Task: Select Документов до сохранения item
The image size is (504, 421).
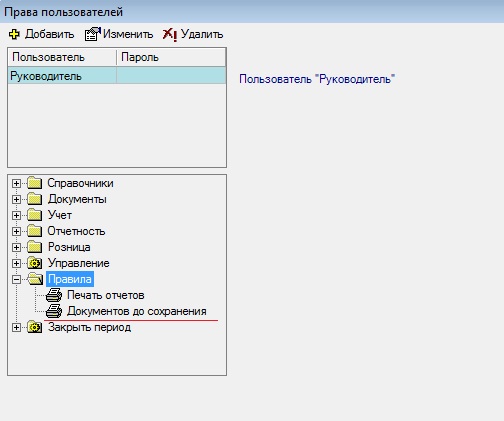Action: click(x=137, y=311)
